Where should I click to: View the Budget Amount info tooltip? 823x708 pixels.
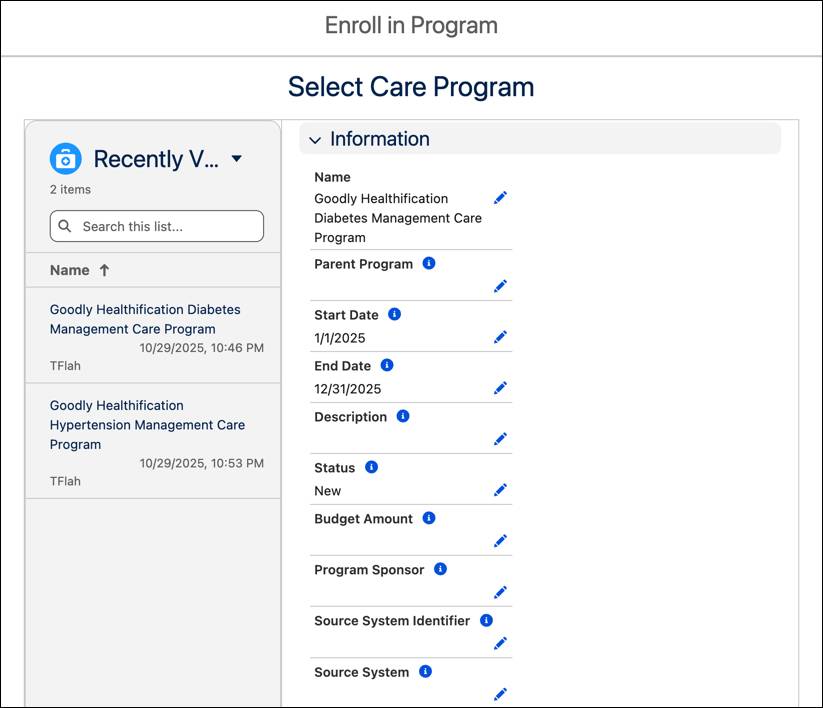coord(428,517)
